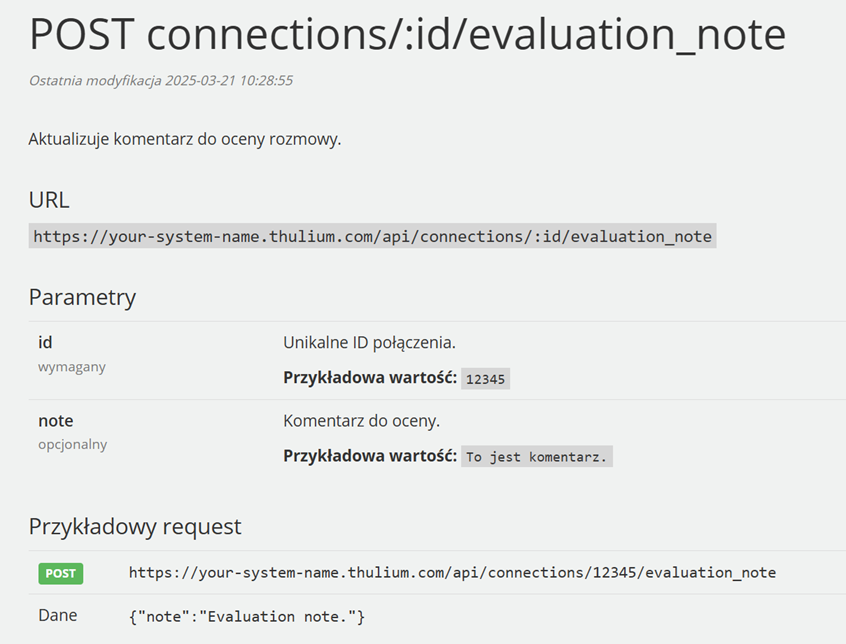
Task: Click the Parametry section heading
Action: (x=83, y=298)
